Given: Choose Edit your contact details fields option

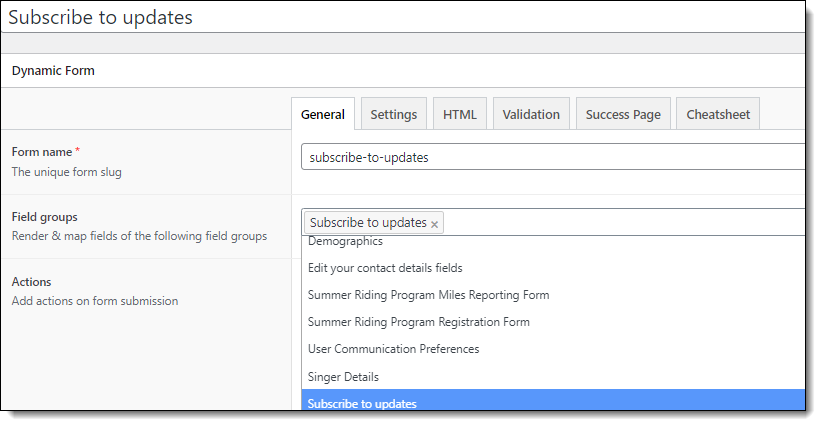Looking at the screenshot, I should (553, 268).
